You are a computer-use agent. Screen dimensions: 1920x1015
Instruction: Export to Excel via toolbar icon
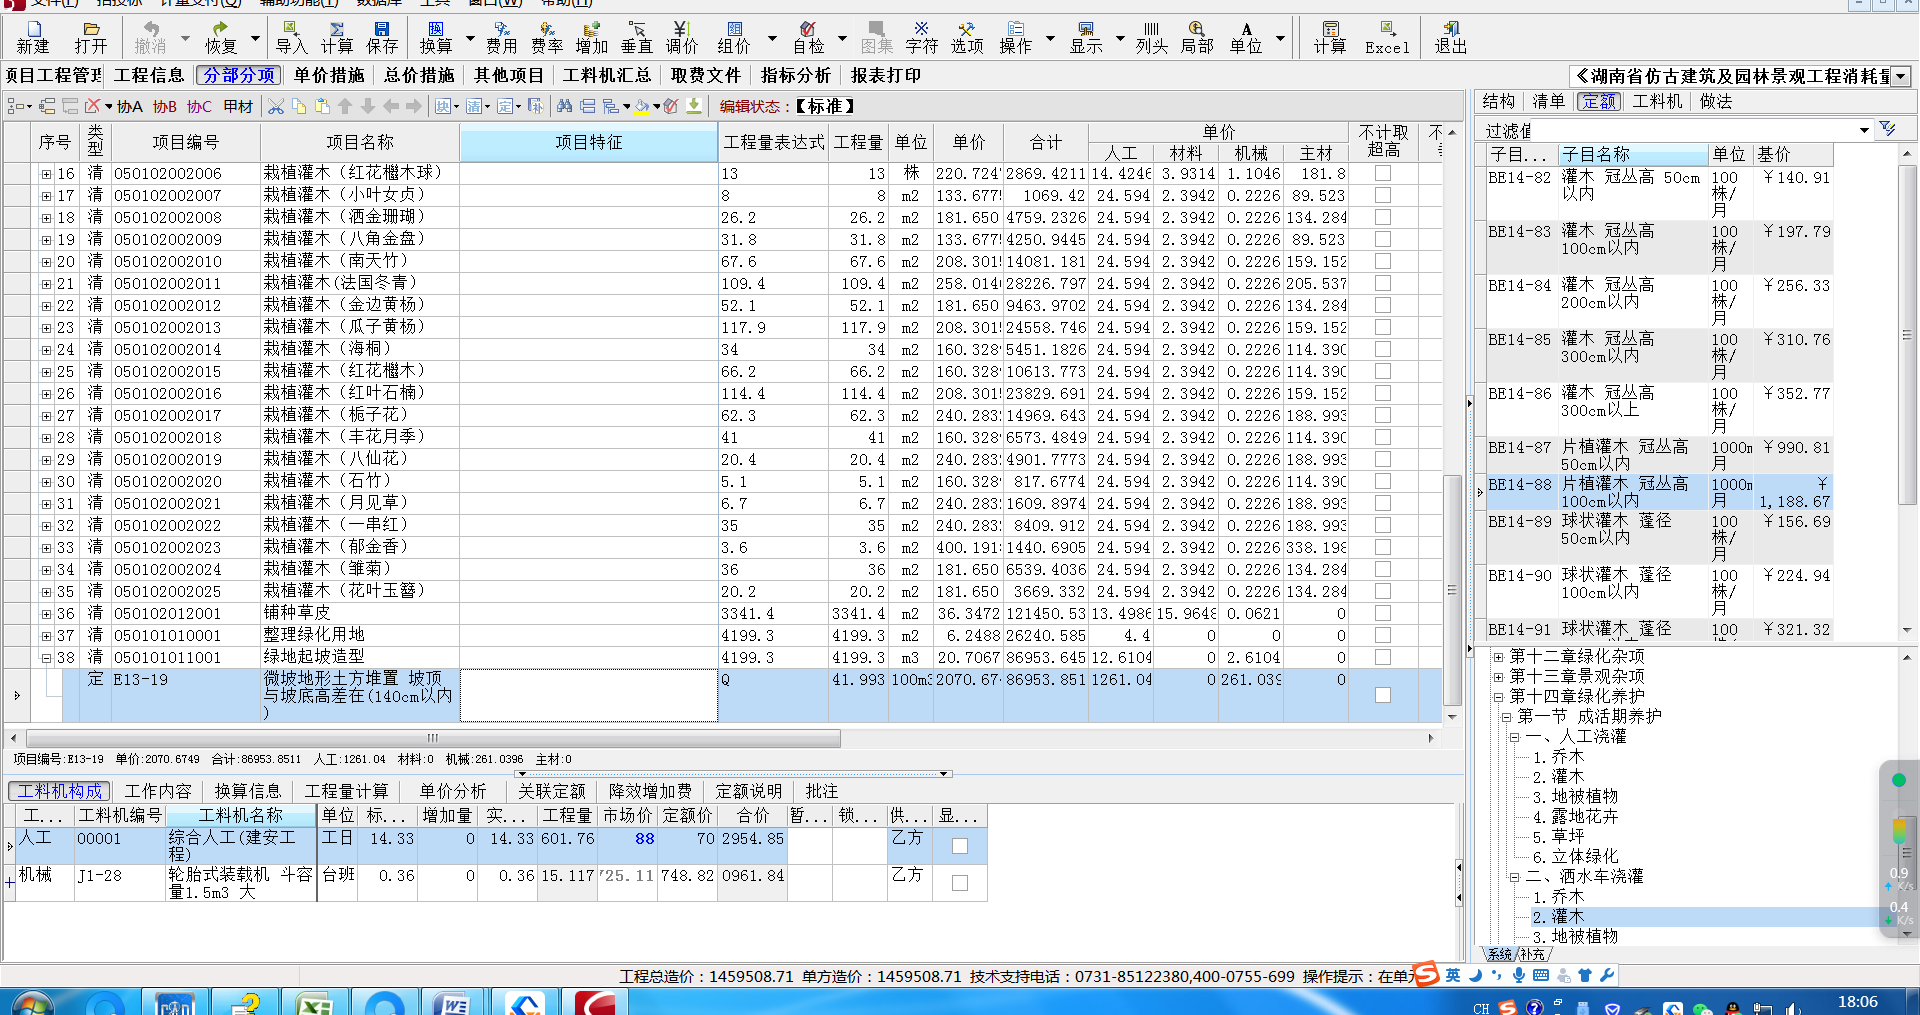click(1387, 37)
